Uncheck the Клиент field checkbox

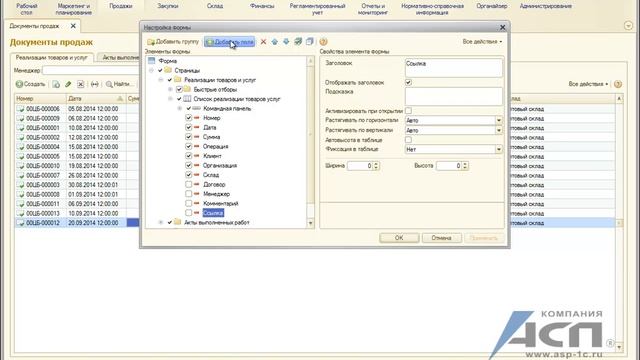(x=189, y=156)
